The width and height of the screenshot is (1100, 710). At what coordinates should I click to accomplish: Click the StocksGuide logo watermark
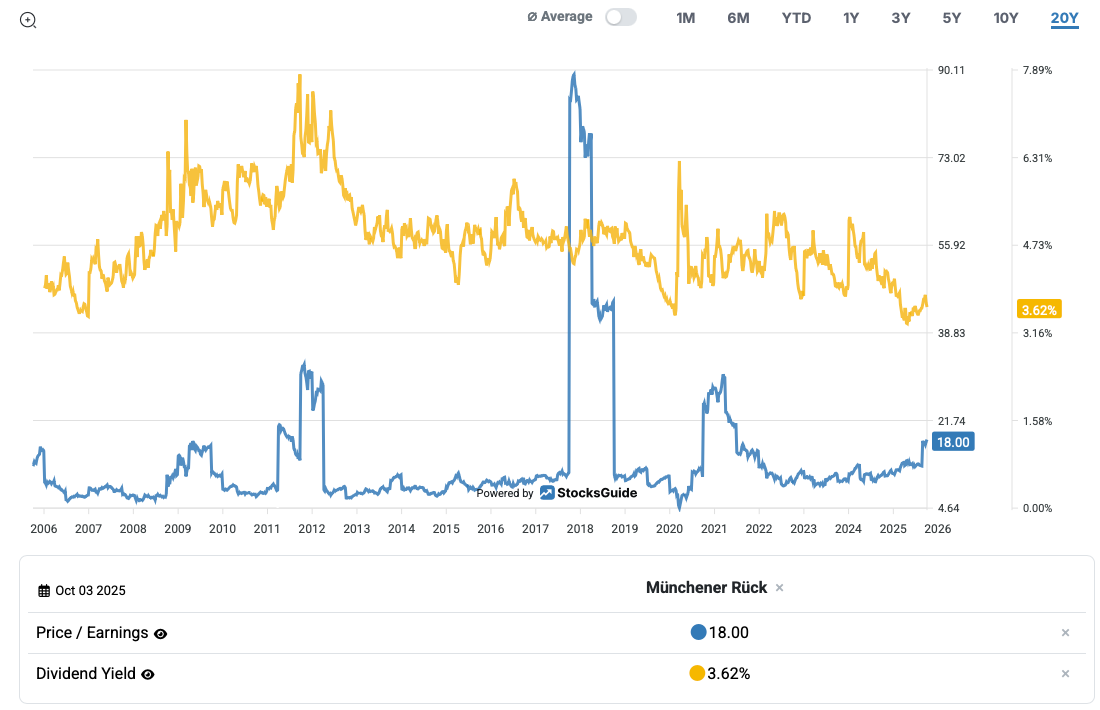[x=588, y=493]
